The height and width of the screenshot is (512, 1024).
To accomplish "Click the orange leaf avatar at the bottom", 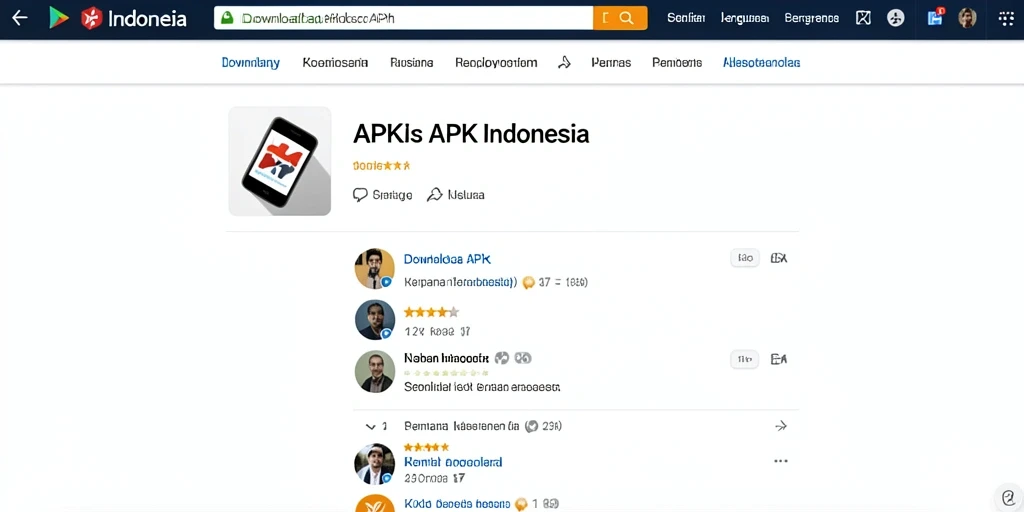I will pyautogui.click(x=374, y=504).
